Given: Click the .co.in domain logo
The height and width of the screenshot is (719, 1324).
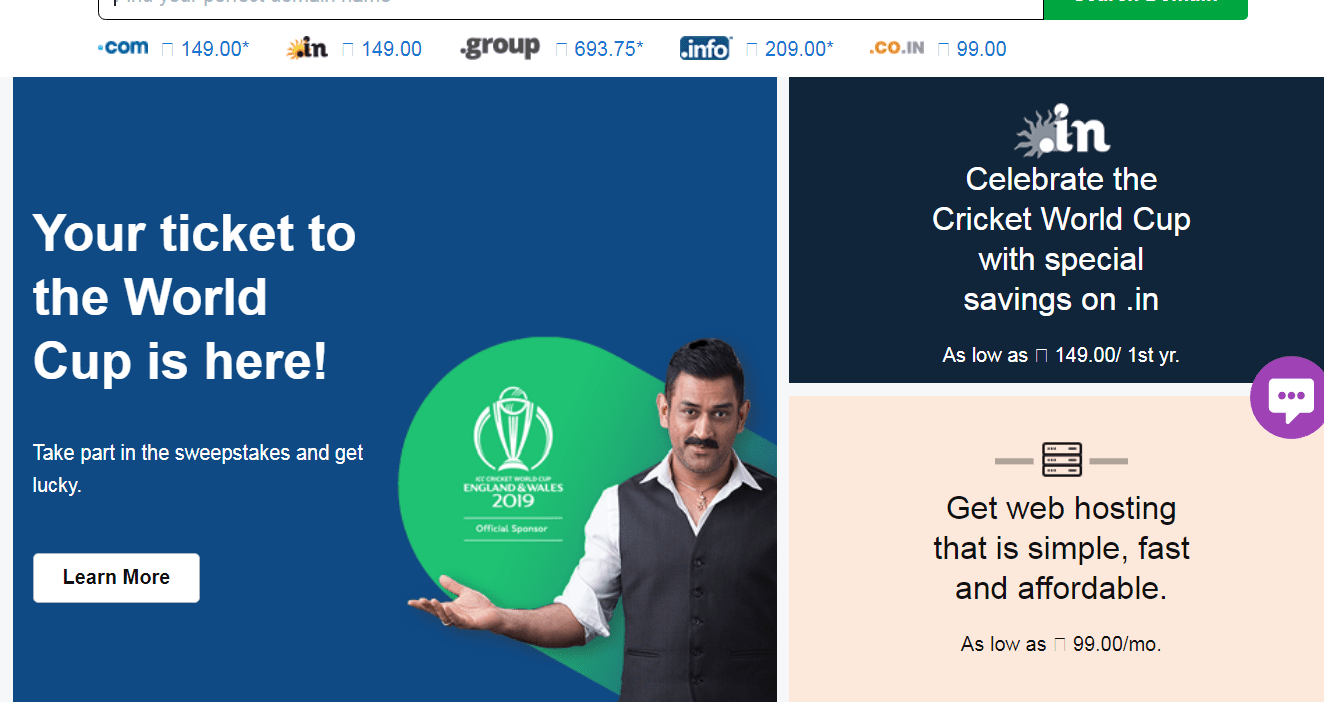Looking at the screenshot, I should [897, 47].
